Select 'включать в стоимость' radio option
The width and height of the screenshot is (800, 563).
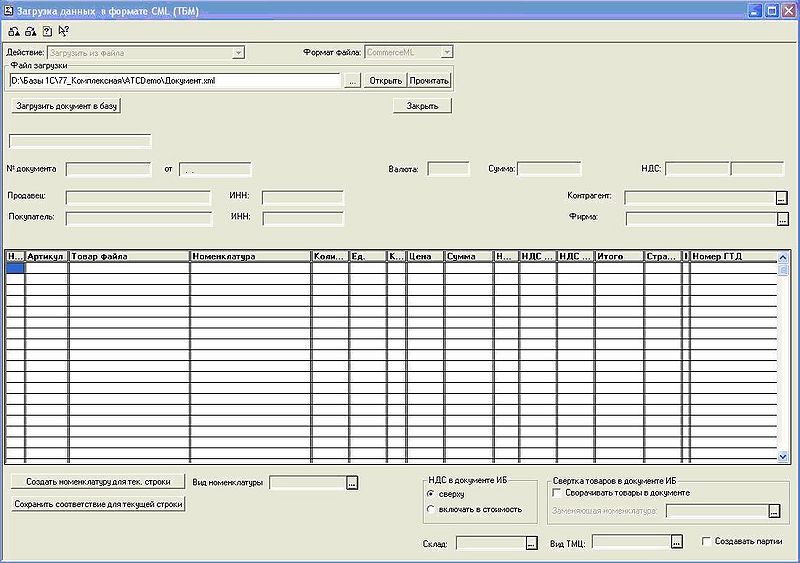click(431, 509)
